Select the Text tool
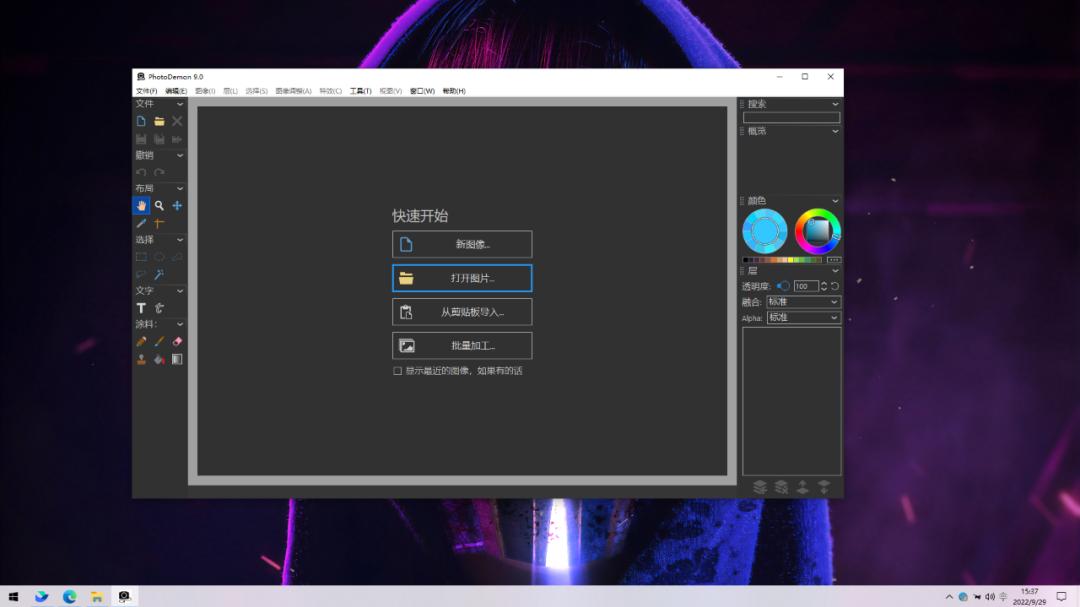The image size is (1080, 607). 141,308
